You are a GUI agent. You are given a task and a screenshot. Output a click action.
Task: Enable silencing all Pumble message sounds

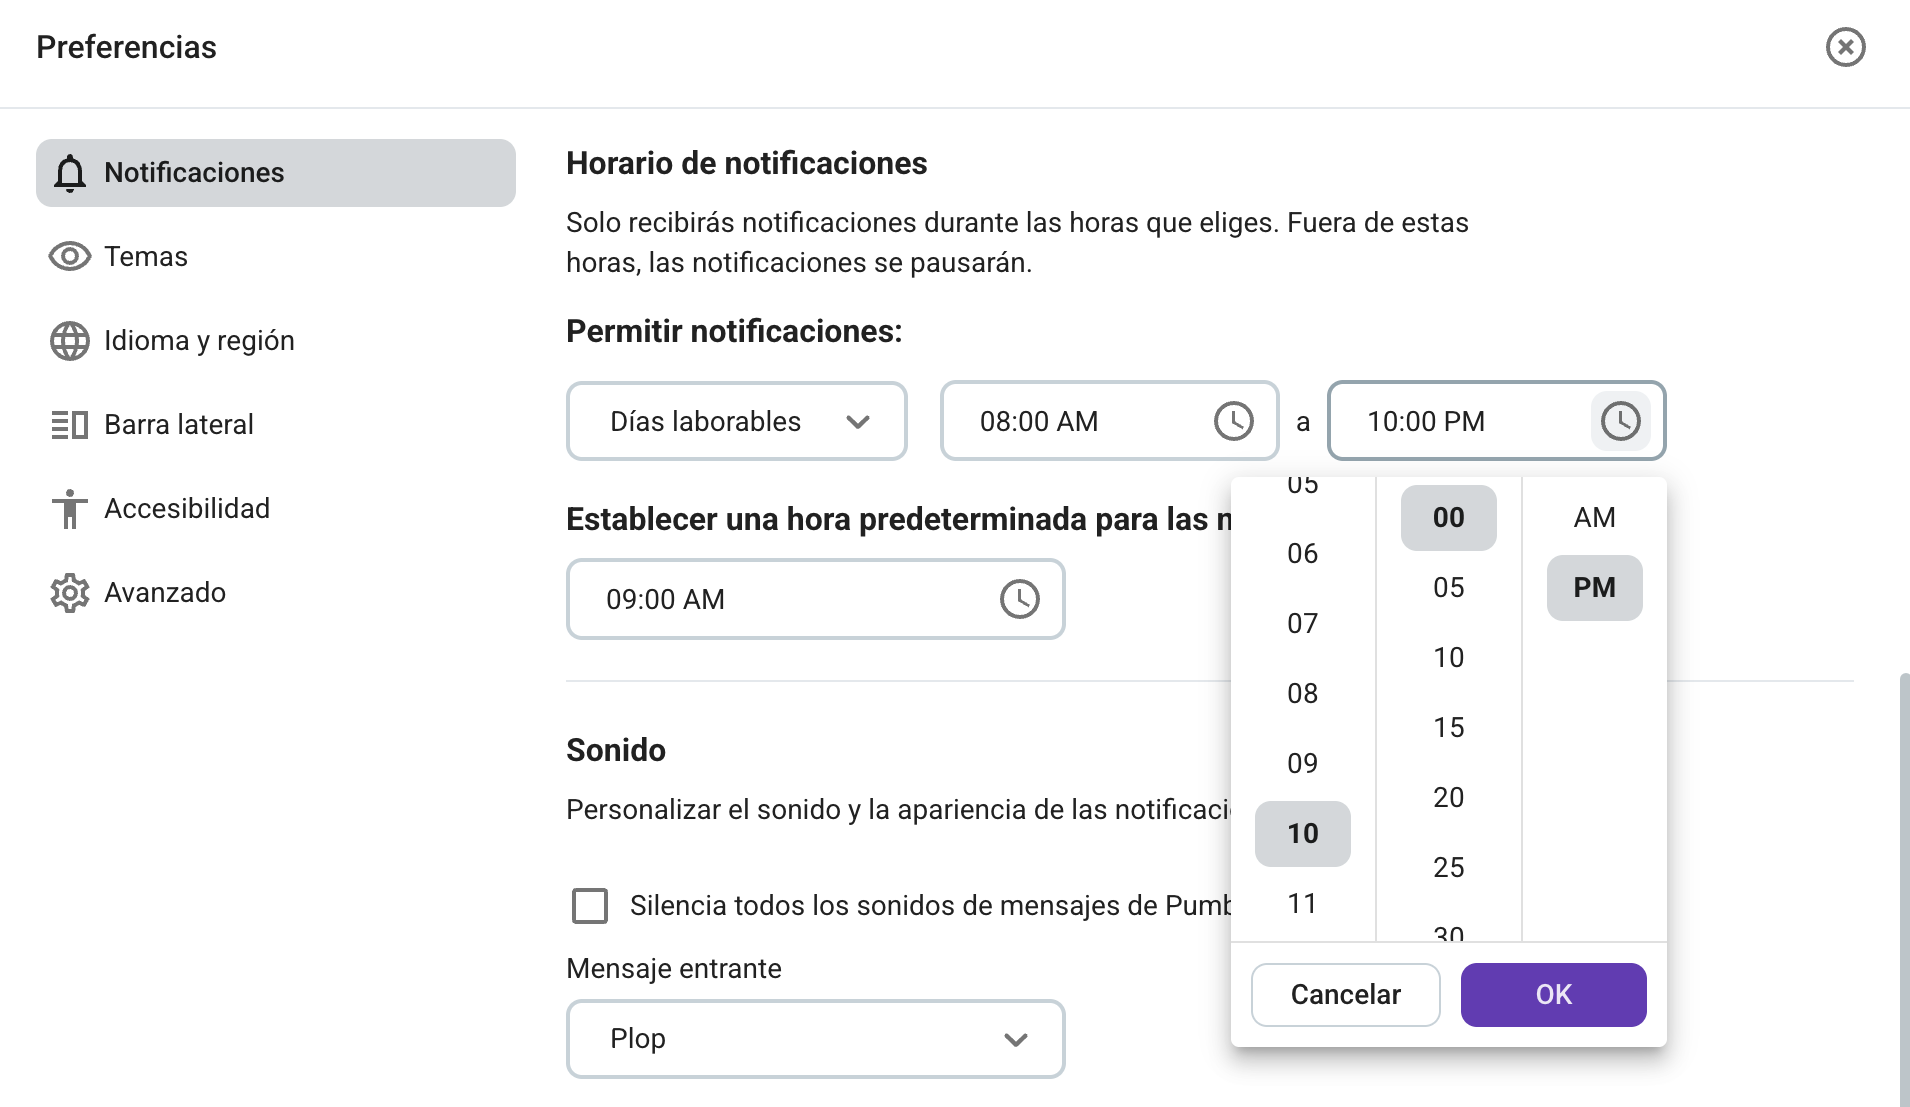pyautogui.click(x=590, y=905)
